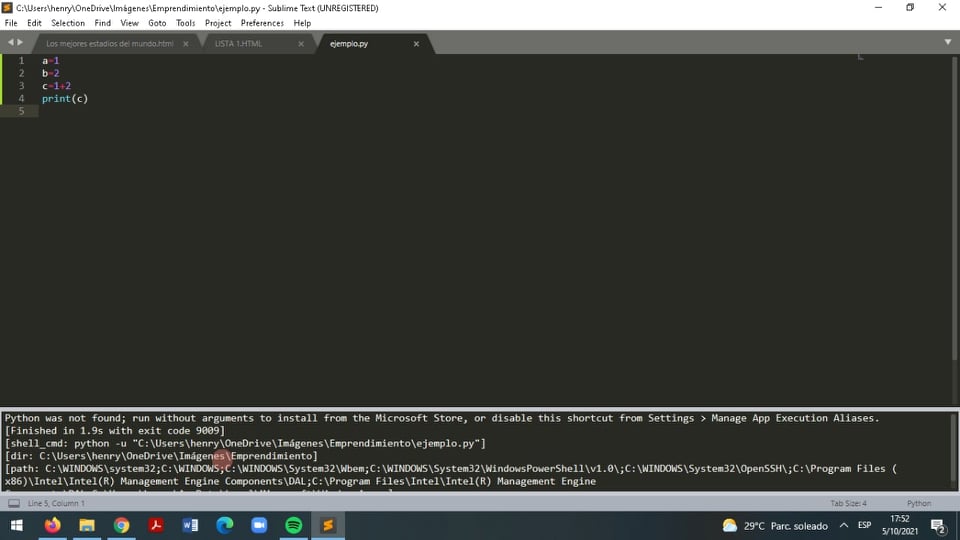This screenshot has width=960, height=540.
Task: Open Zoom app from taskbar
Action: pos(259,525)
